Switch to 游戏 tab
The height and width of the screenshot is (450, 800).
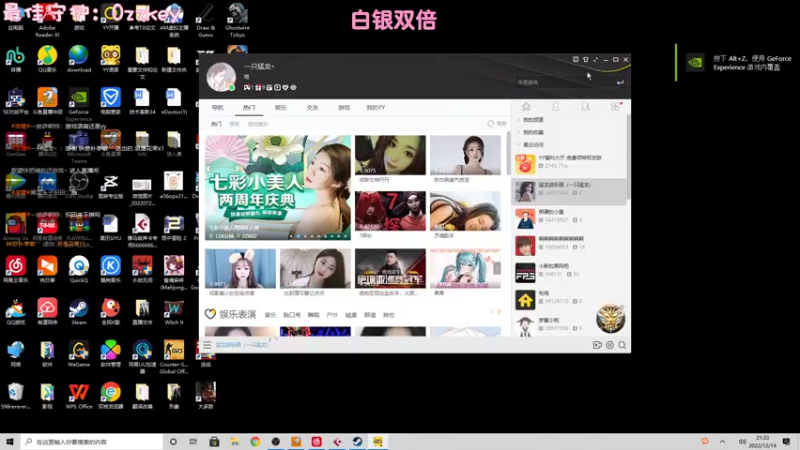coord(344,108)
